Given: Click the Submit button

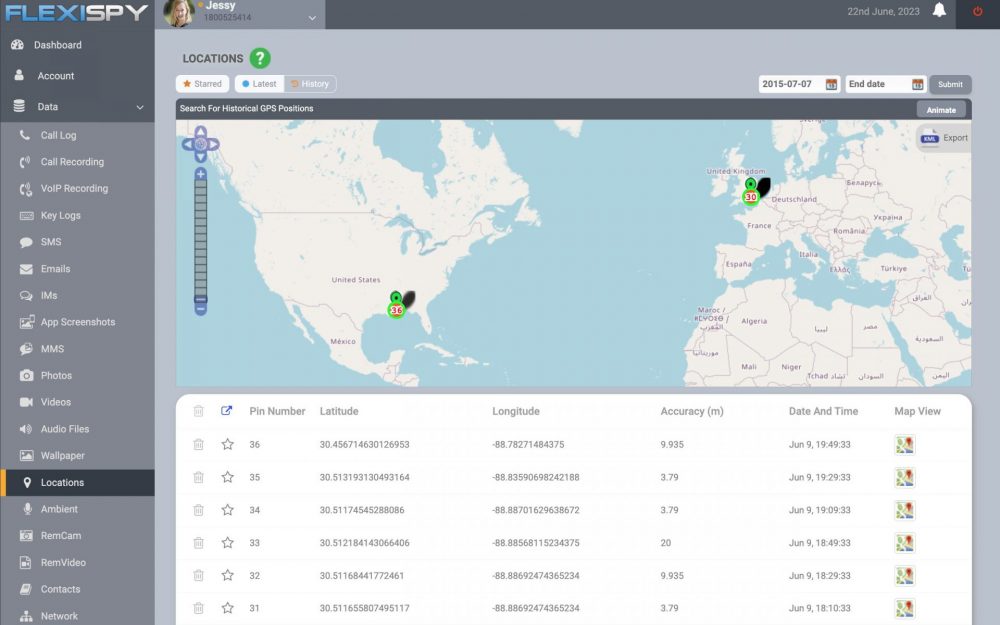Looking at the screenshot, I should click(x=950, y=84).
